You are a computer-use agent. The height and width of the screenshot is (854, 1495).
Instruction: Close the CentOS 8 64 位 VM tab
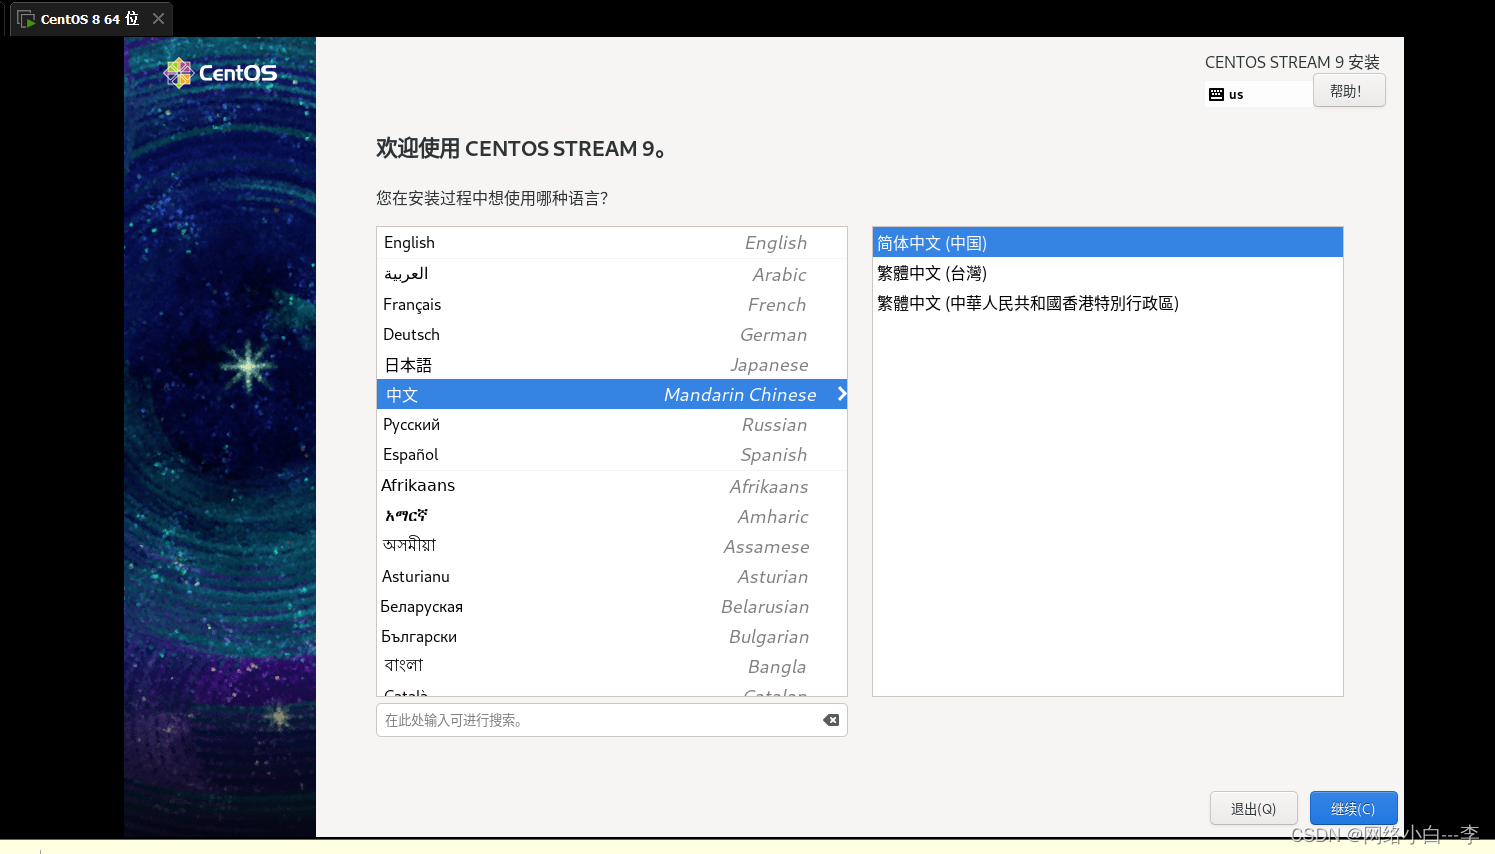[x=158, y=19]
